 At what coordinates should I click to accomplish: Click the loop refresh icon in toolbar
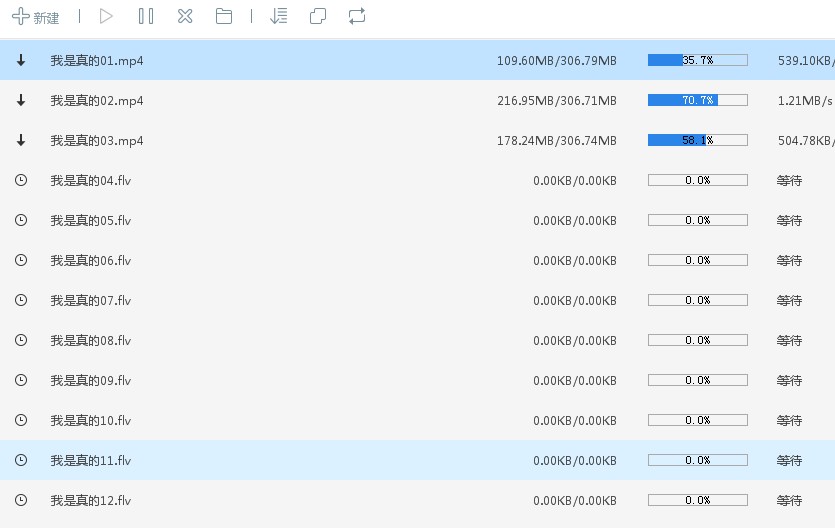[357, 16]
